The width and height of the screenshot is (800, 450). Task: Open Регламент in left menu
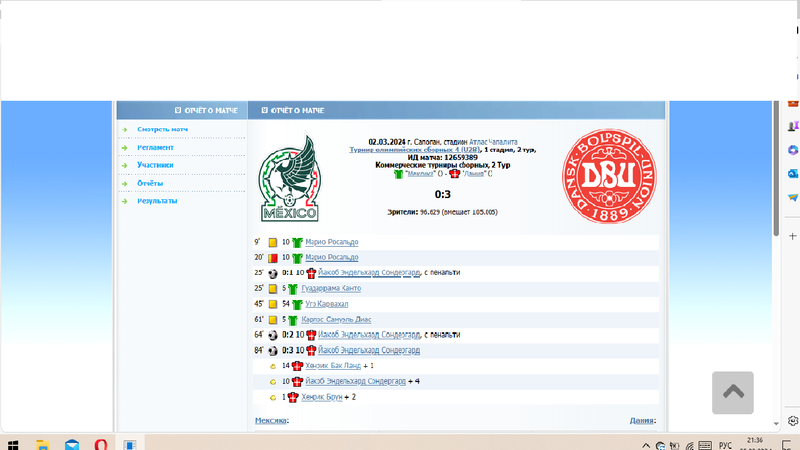[x=155, y=147]
